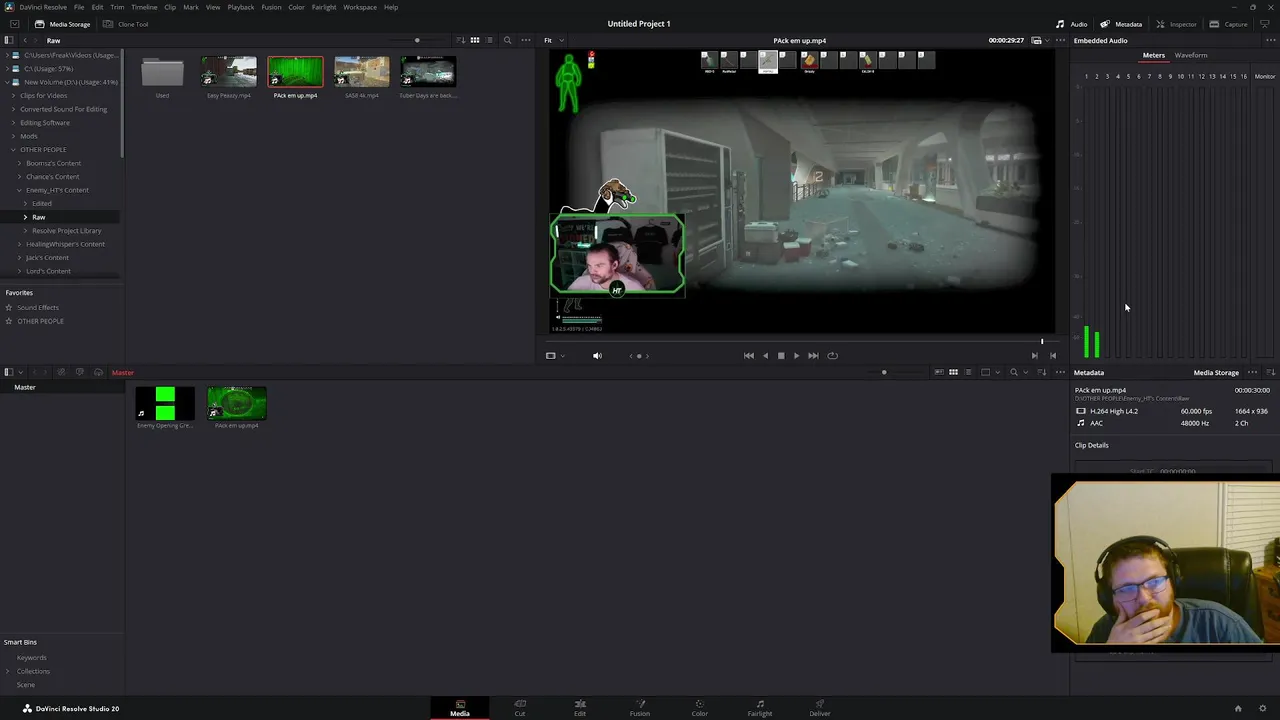1280x720 pixels.
Task: Expand the C:\Users\Freak\Videos drive entry
Action: pos(9,55)
